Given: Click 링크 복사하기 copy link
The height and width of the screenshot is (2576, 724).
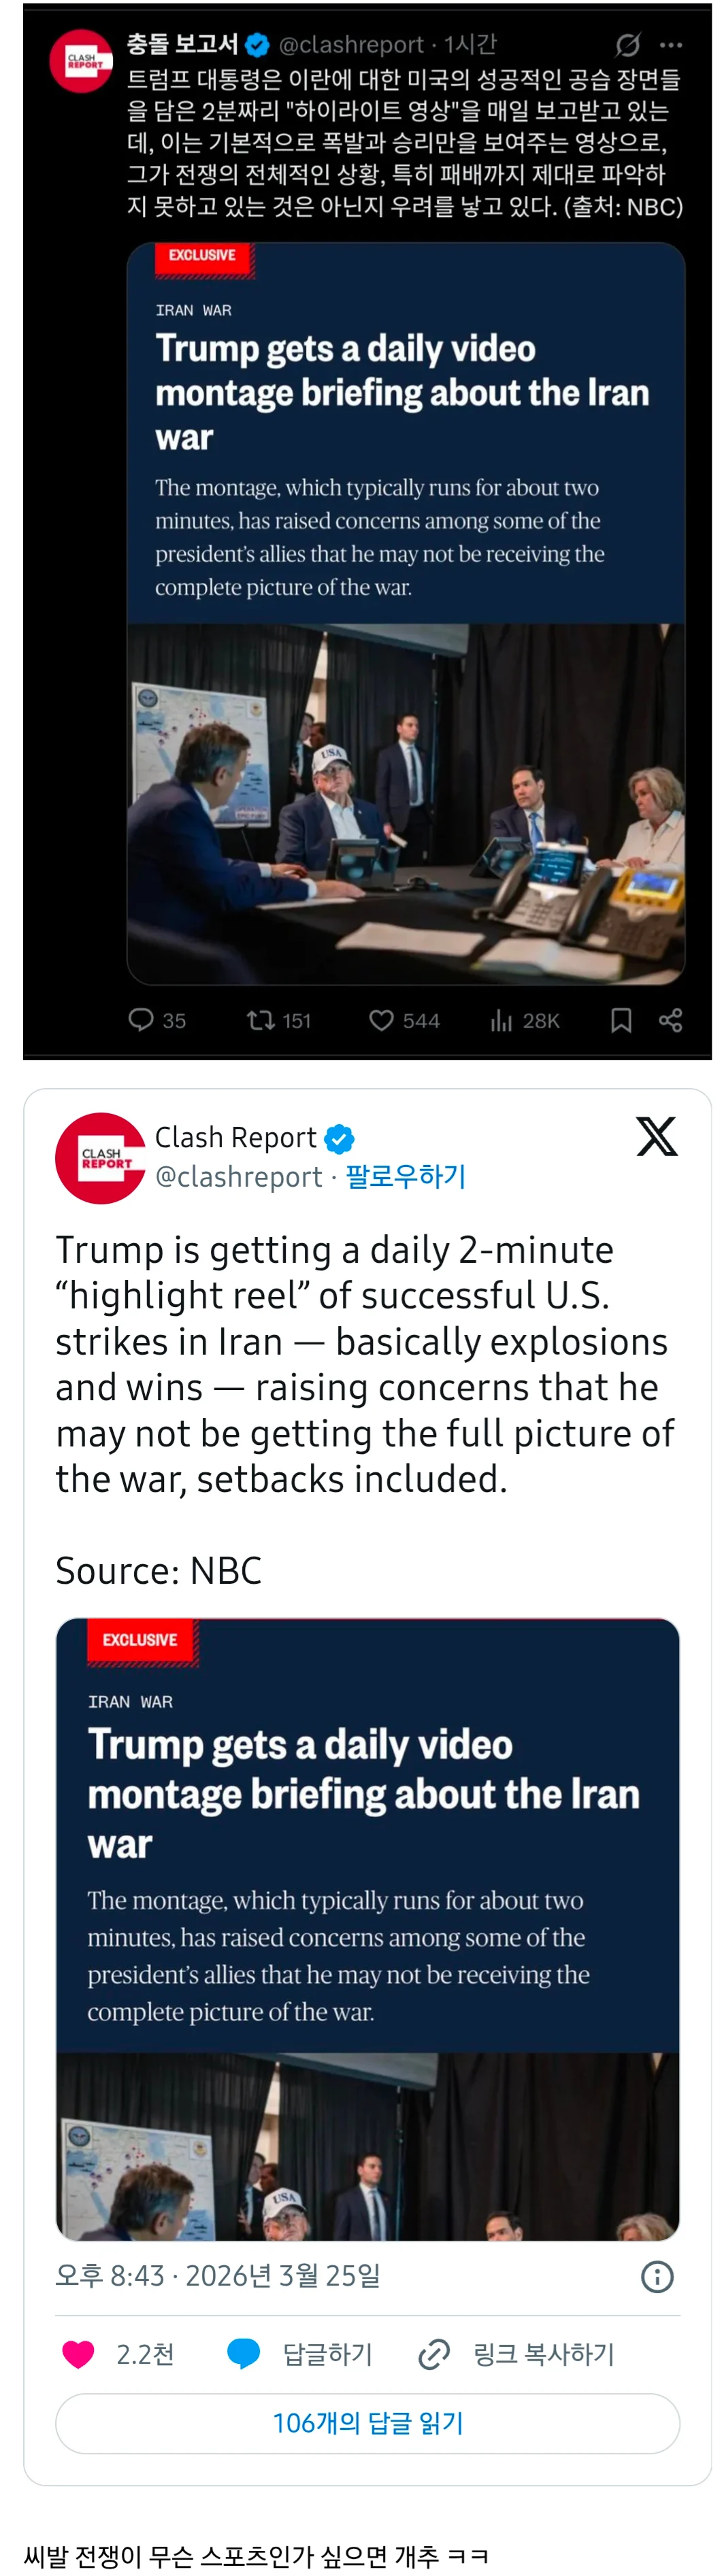Looking at the screenshot, I should (516, 2354).
